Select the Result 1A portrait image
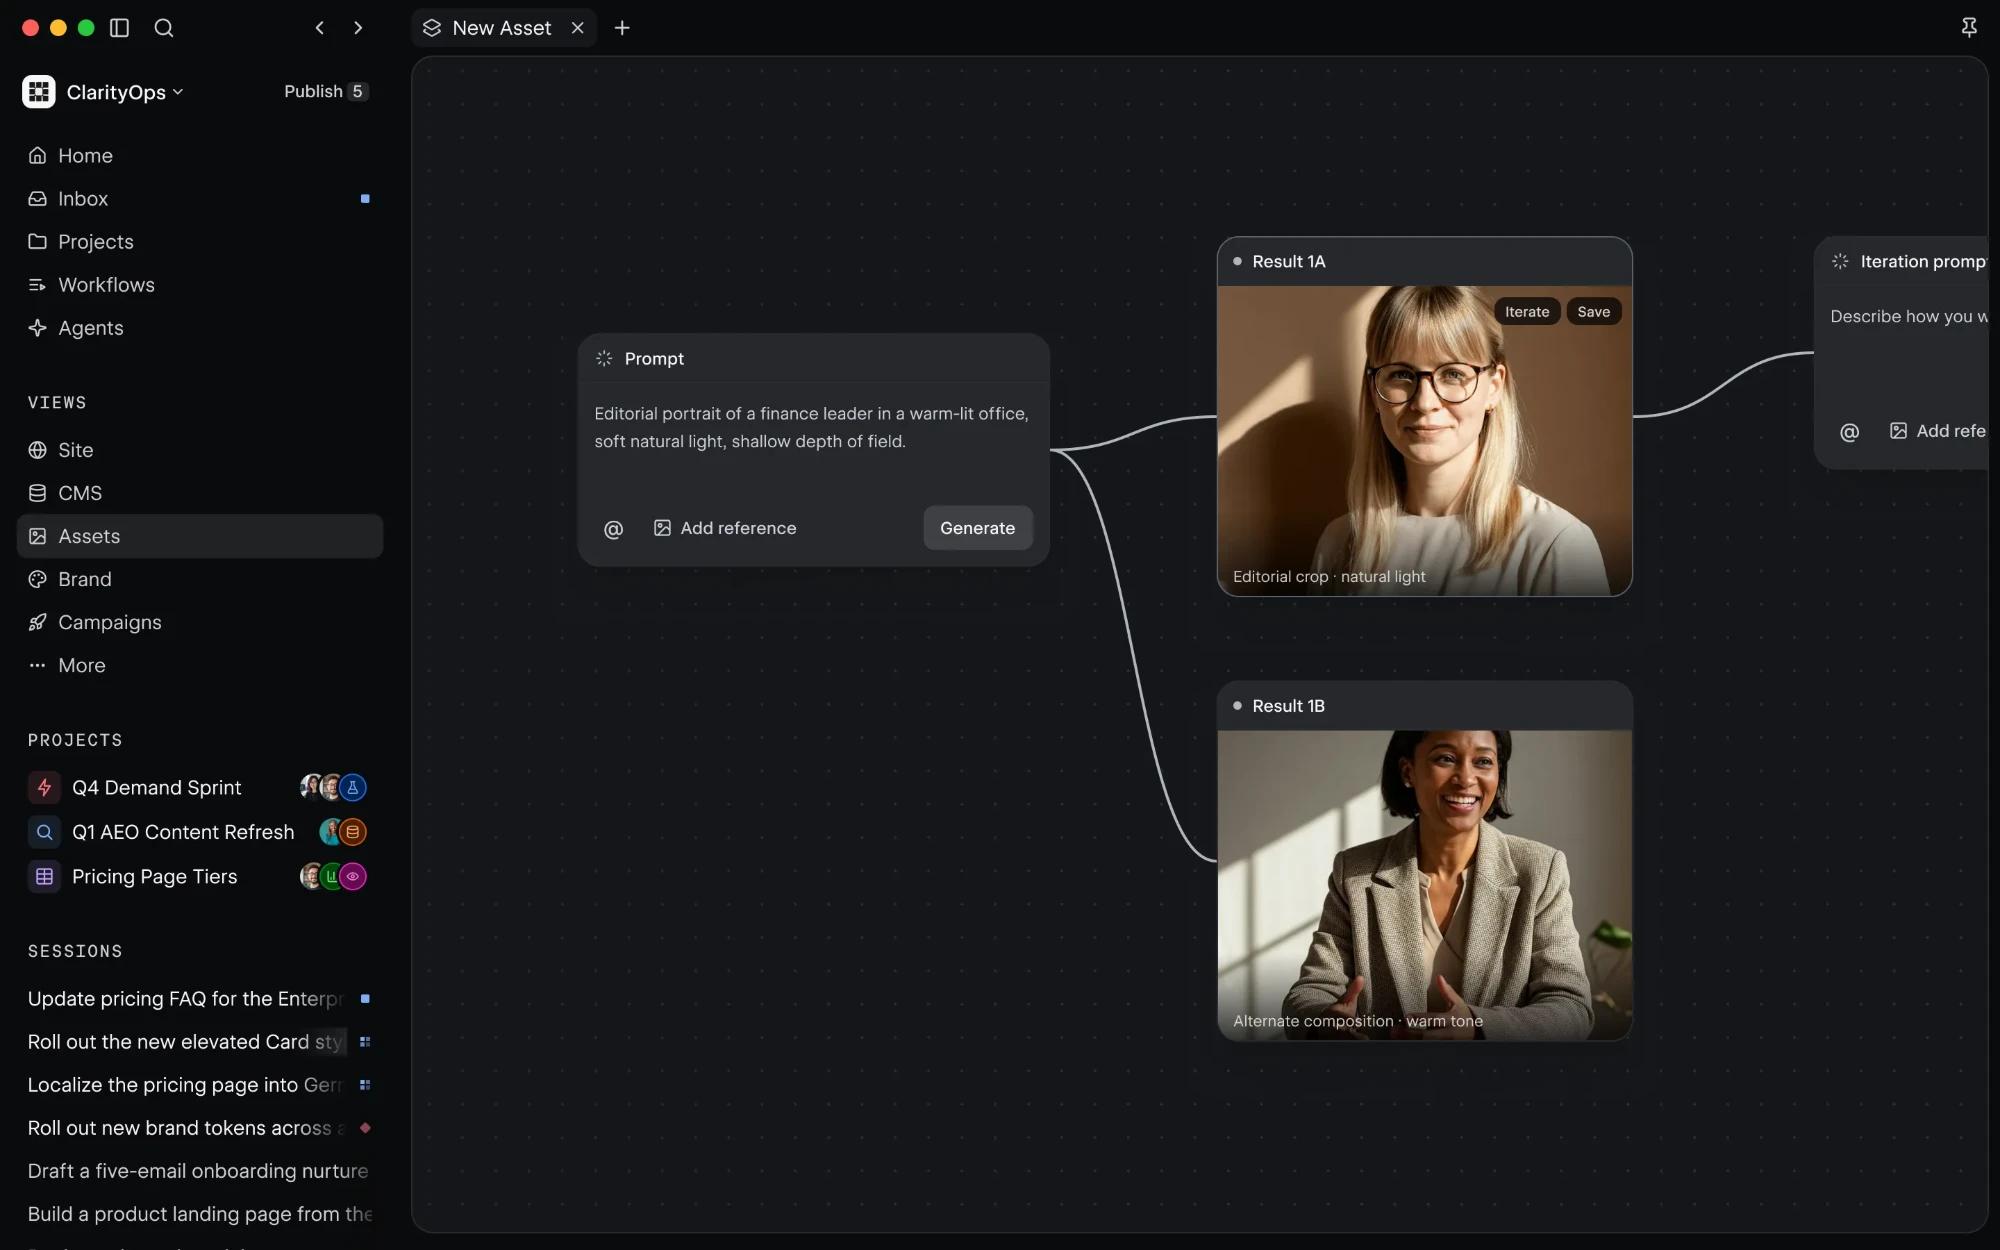Image resolution: width=2000 pixels, height=1250 pixels. (1424, 441)
